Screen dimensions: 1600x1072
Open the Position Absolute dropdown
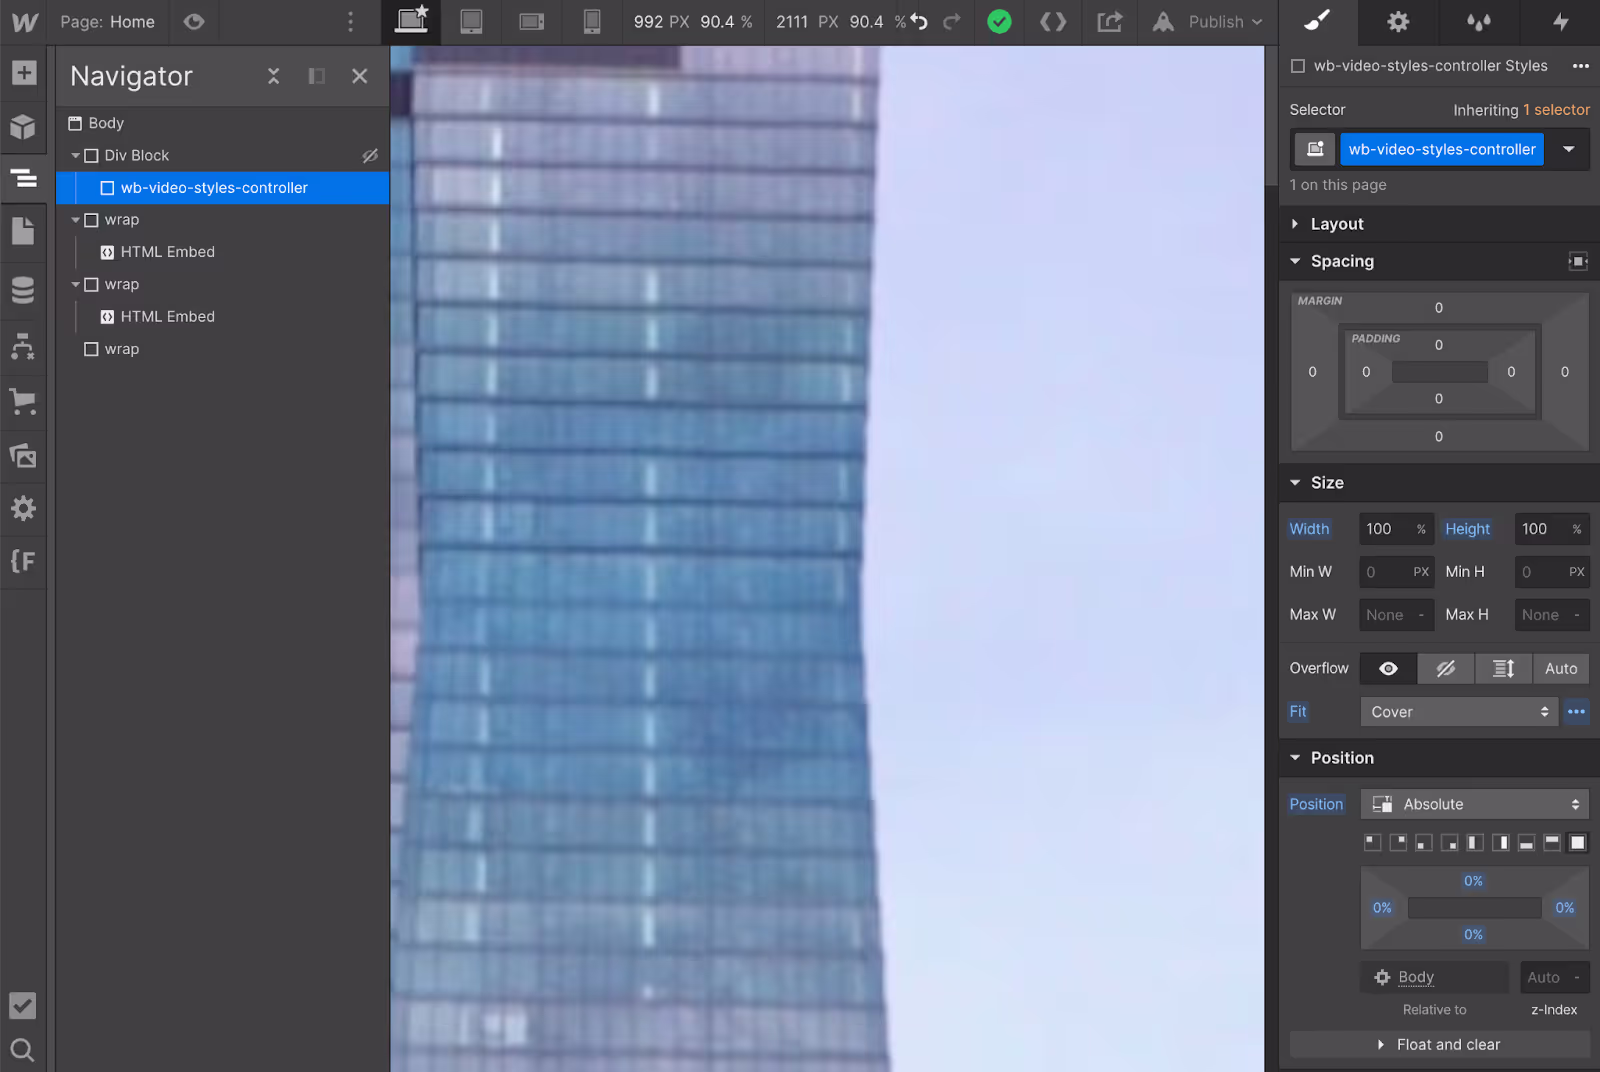1474,804
